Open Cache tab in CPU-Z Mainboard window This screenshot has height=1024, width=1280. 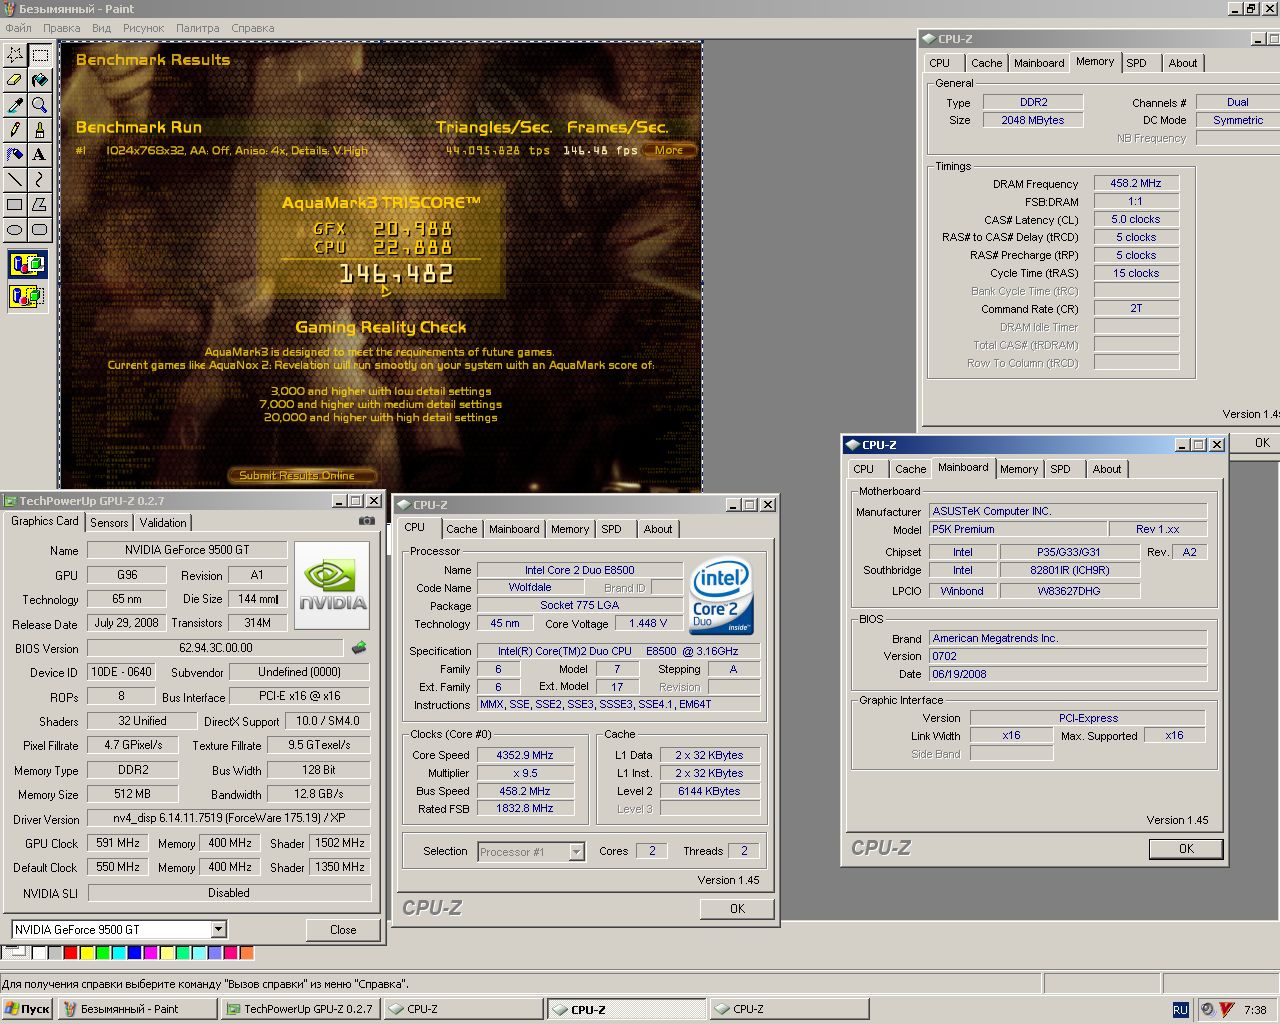[x=910, y=469]
